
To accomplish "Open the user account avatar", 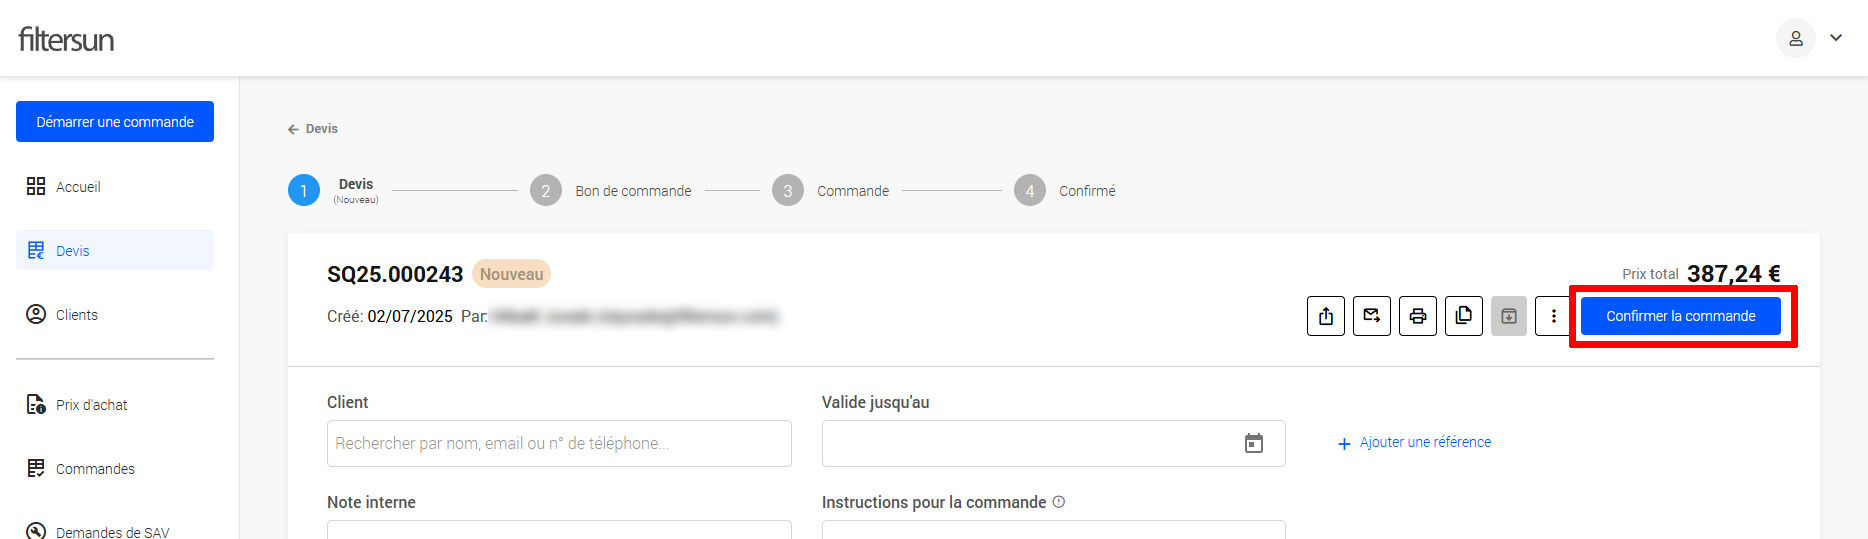I will coord(1795,38).
